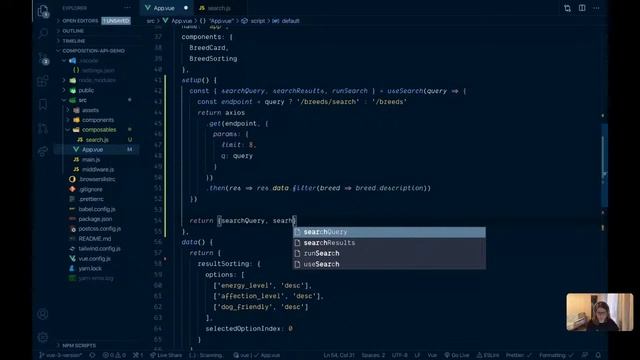This screenshot has width=640, height=360.
Task: Click the Live Share status item
Action: (x=166, y=355)
